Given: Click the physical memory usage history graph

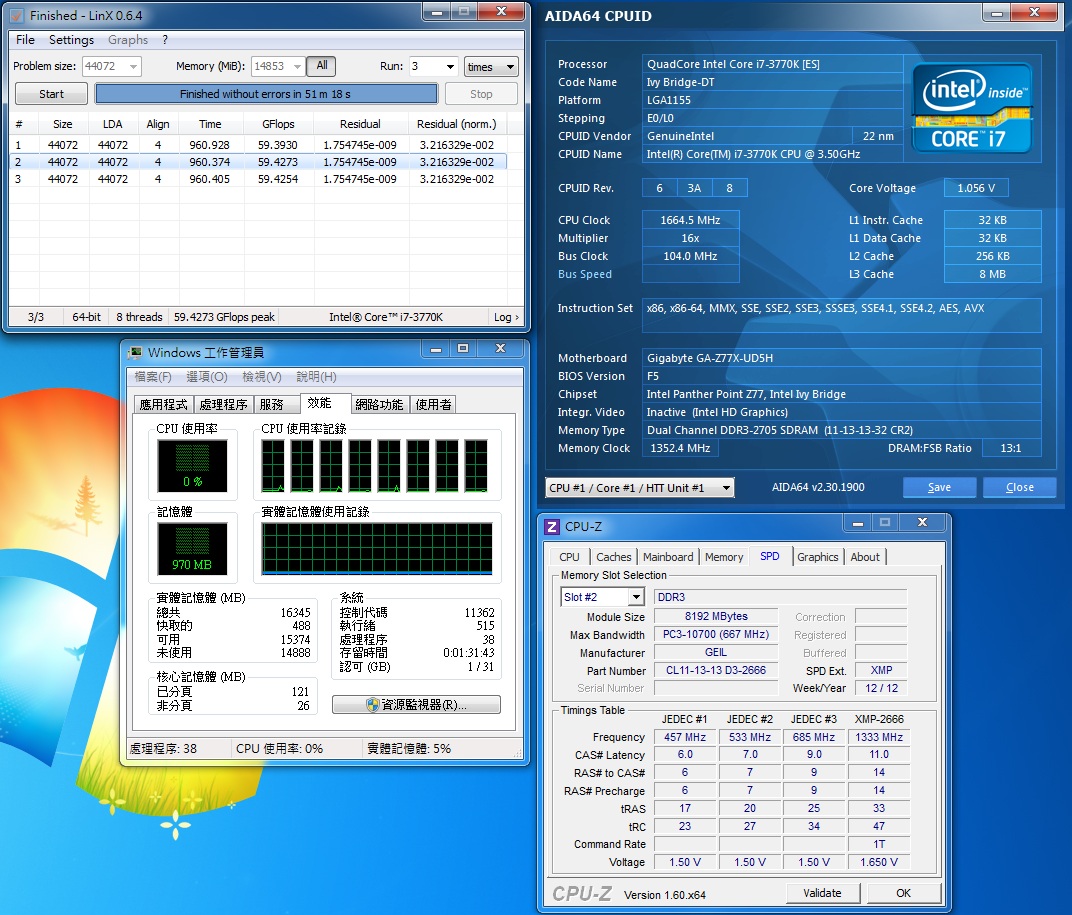Looking at the screenshot, I should pos(377,548).
